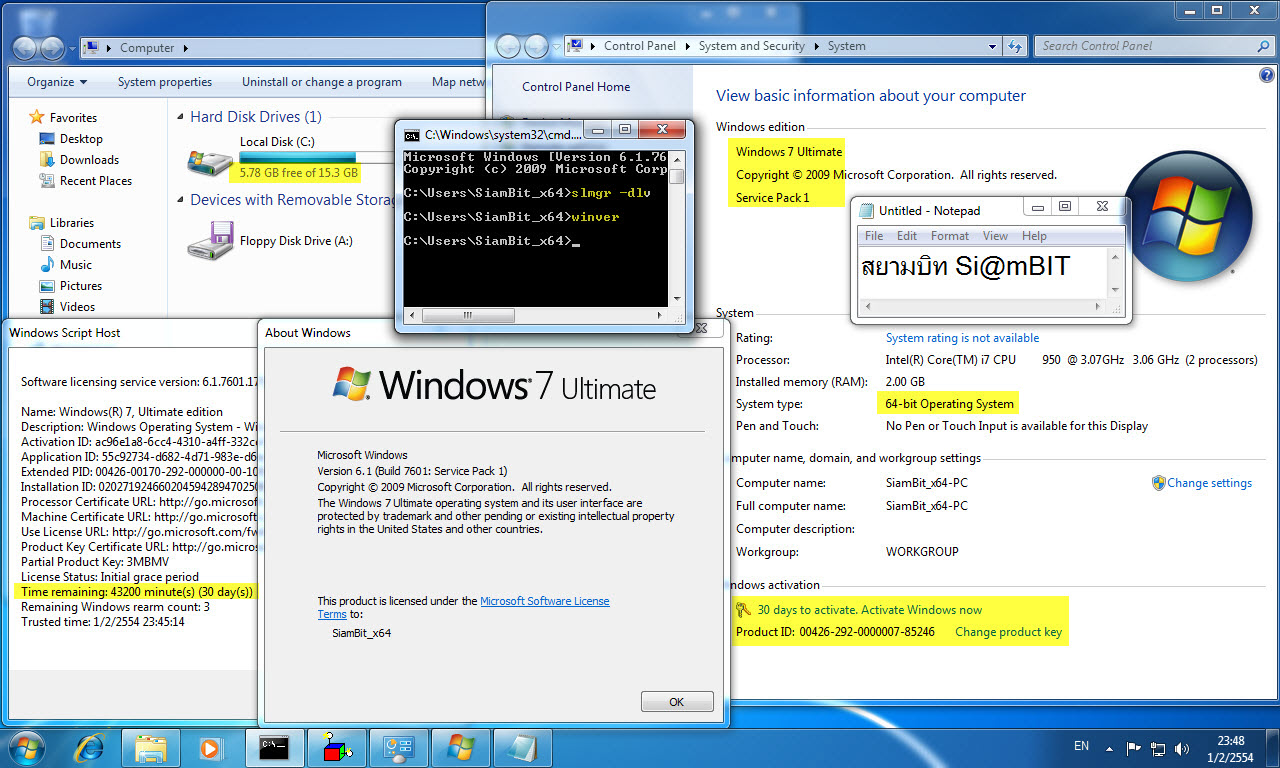Switch to the Command Prompt taskbar button
Screen dimensions: 1280x768
pos(275,747)
